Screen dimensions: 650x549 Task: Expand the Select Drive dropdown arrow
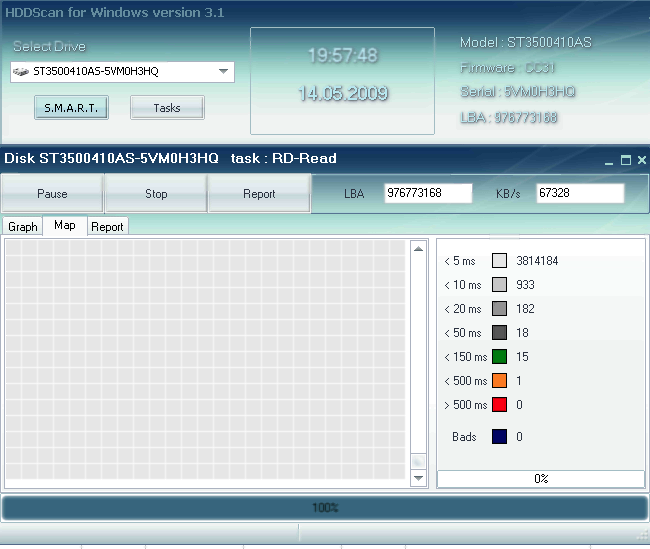pos(223,72)
